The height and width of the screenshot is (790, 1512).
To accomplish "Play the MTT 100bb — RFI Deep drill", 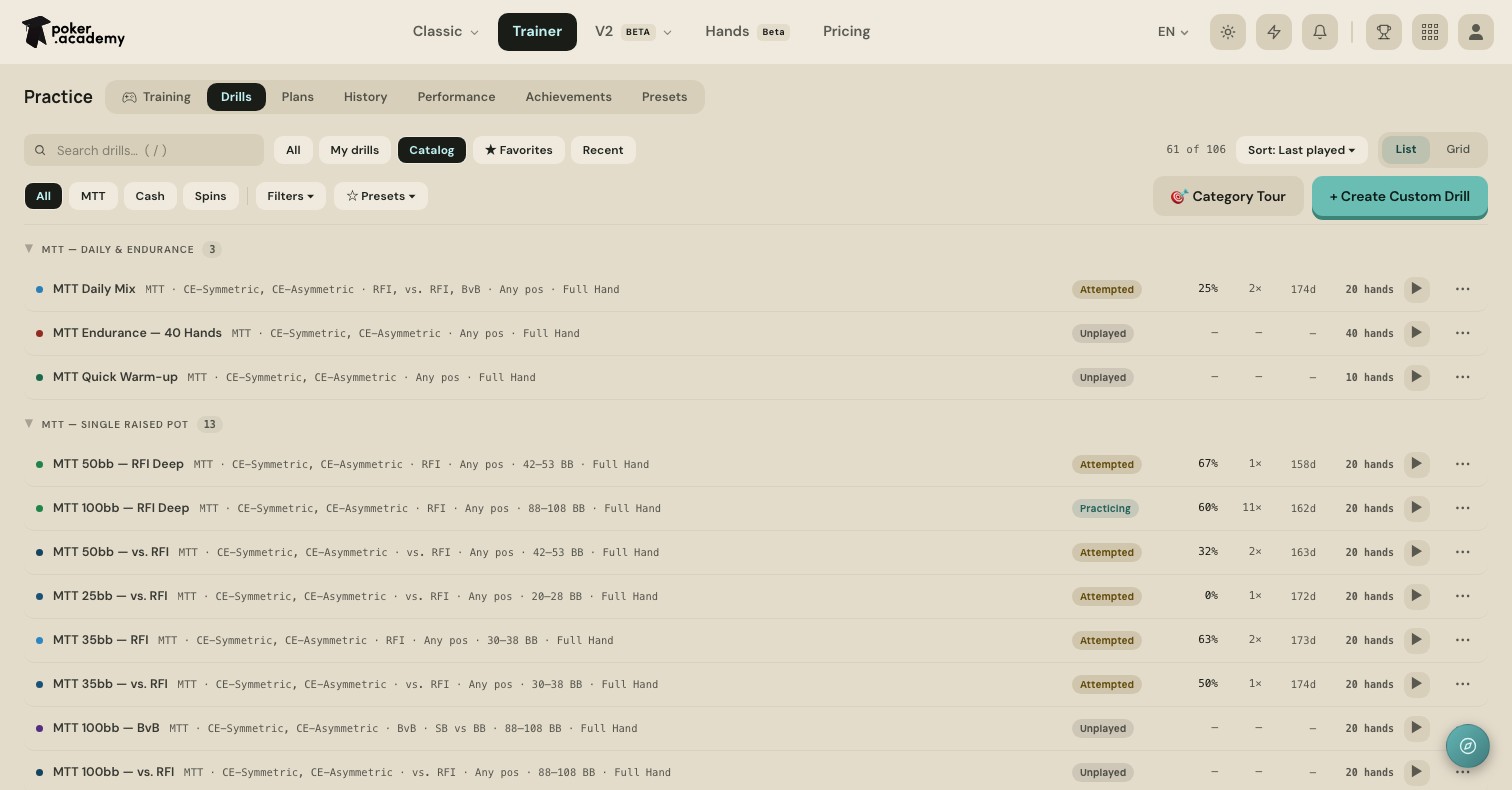I will 1416,508.
